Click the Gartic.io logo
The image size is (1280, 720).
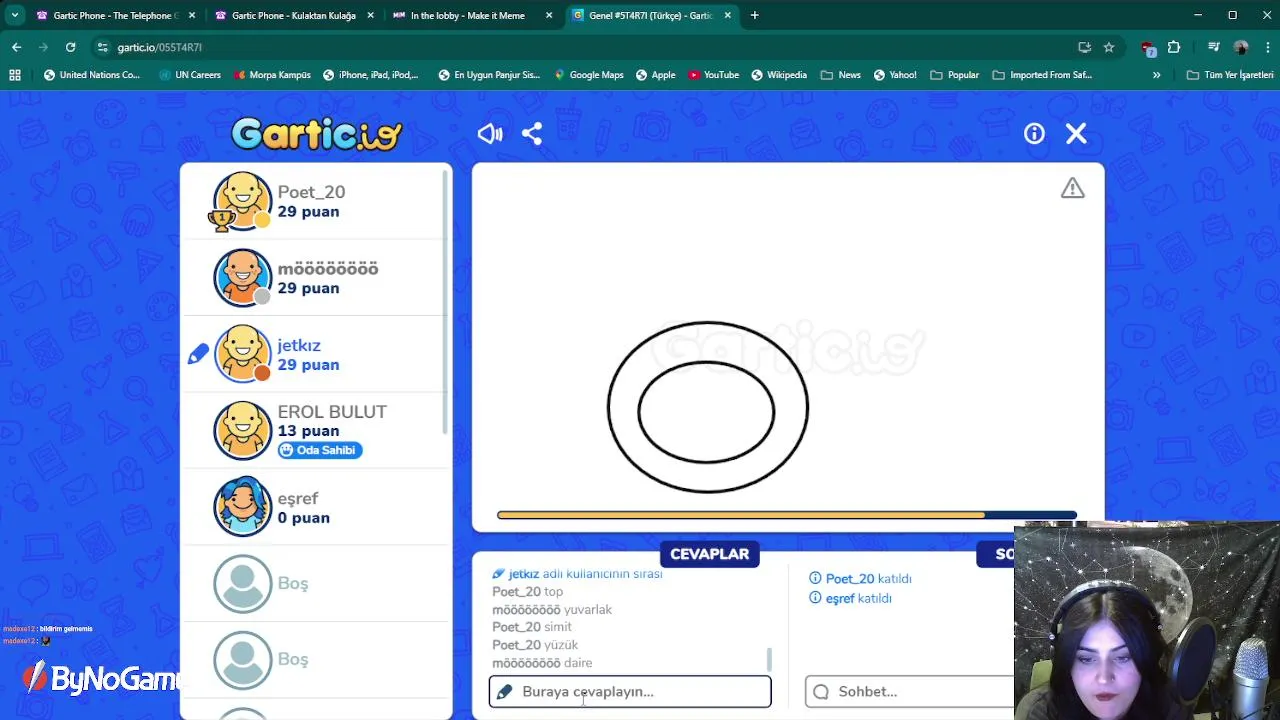(316, 134)
